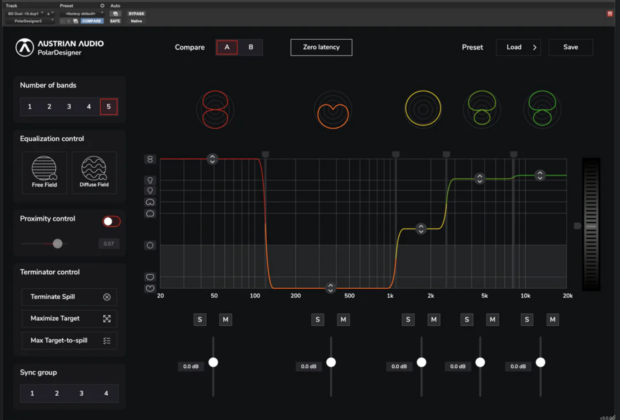Solo the first red band
This screenshot has height=420, width=620.
[200, 320]
